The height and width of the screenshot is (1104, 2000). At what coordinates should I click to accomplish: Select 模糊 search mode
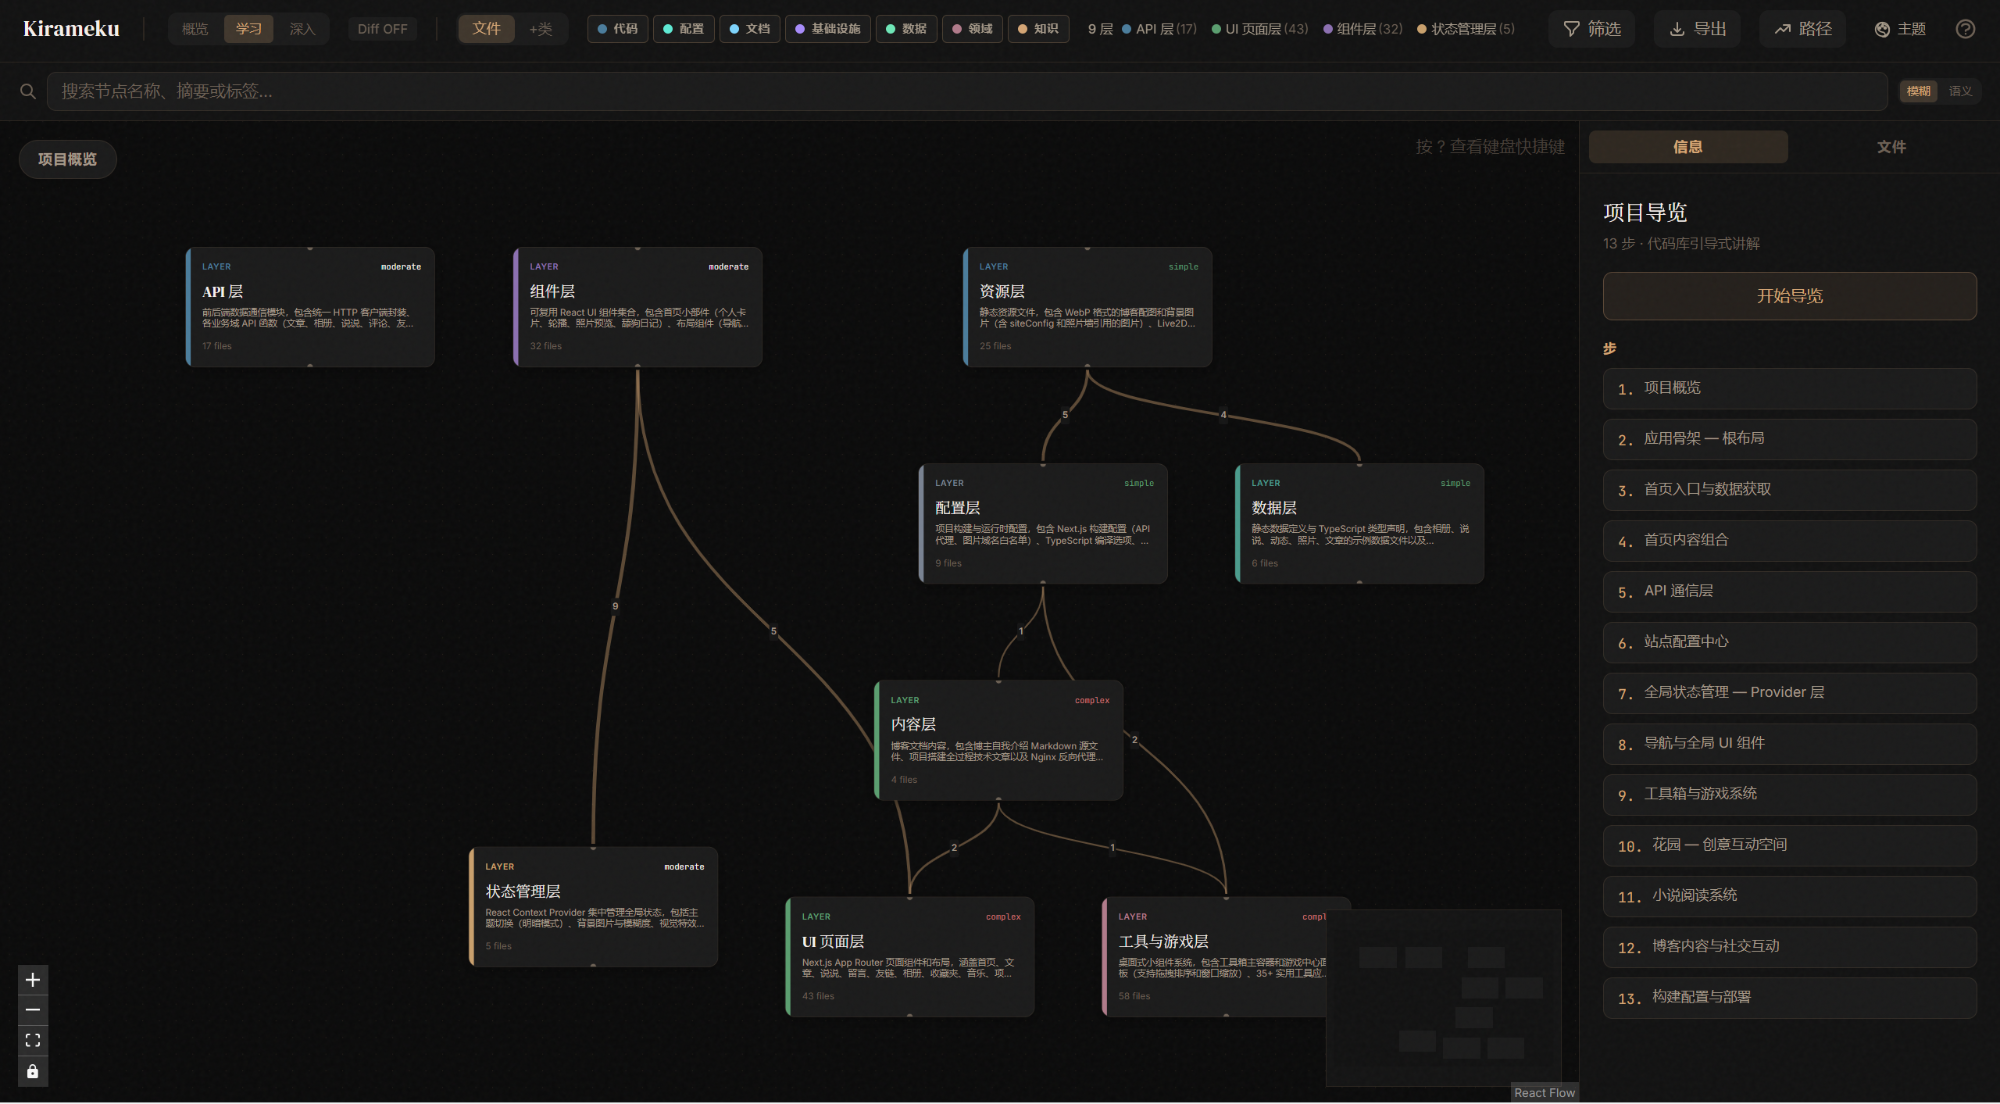1918,91
